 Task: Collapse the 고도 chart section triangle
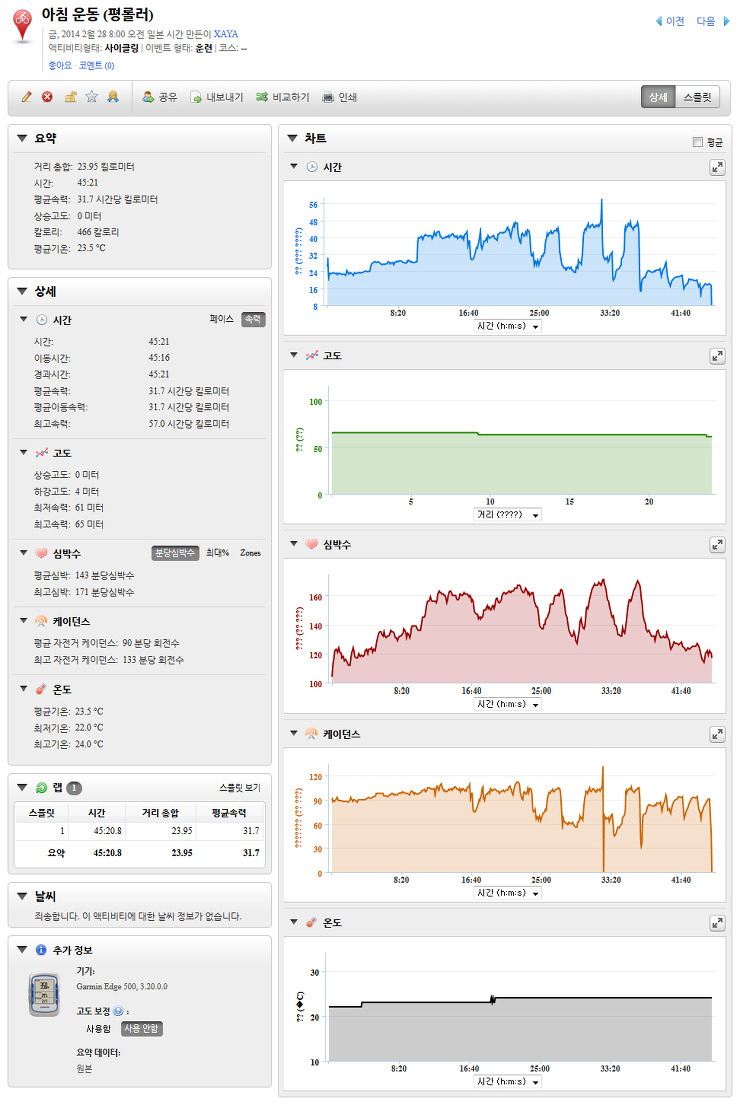click(x=294, y=355)
